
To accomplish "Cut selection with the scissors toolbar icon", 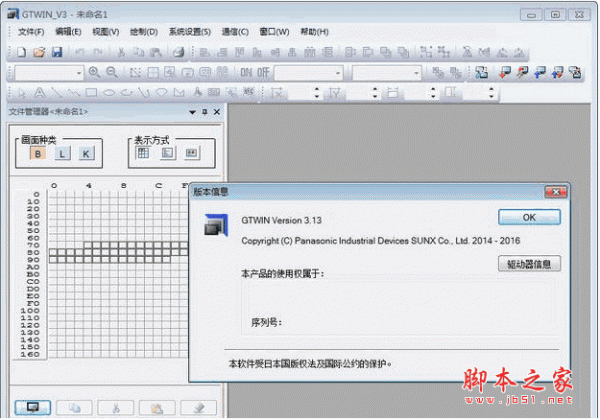I will (121, 52).
